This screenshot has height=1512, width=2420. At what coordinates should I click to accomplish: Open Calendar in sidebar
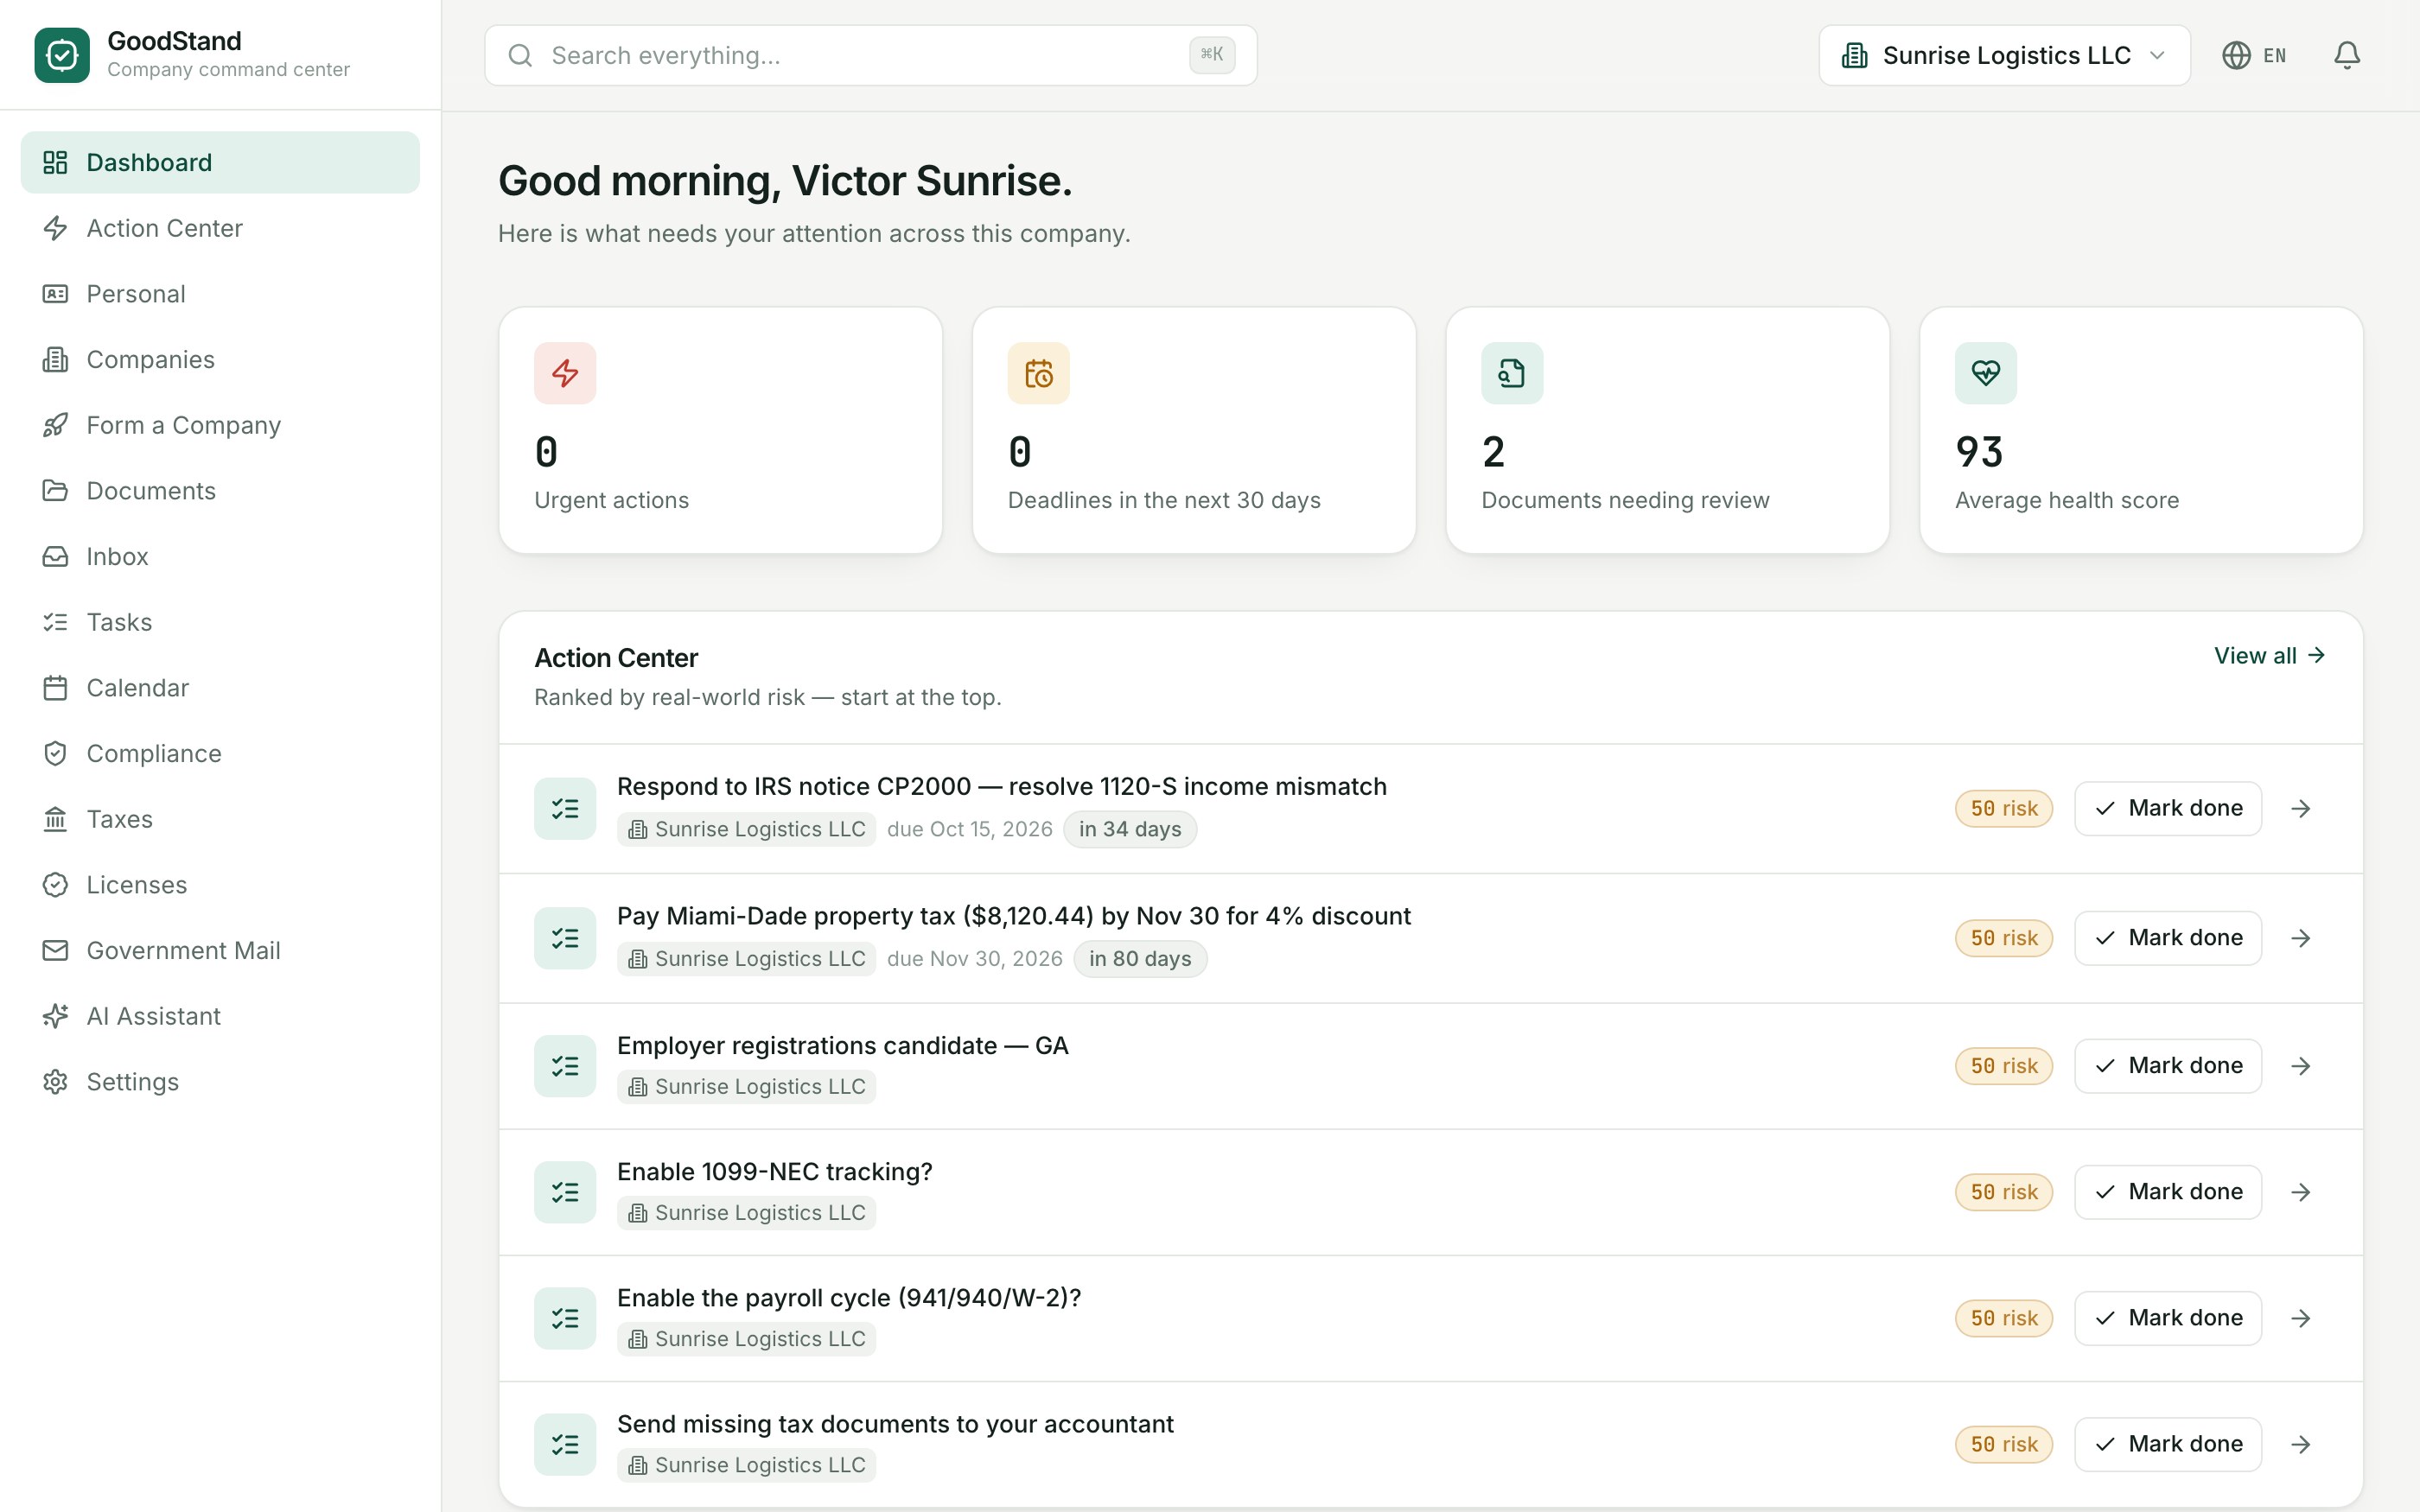(220, 688)
